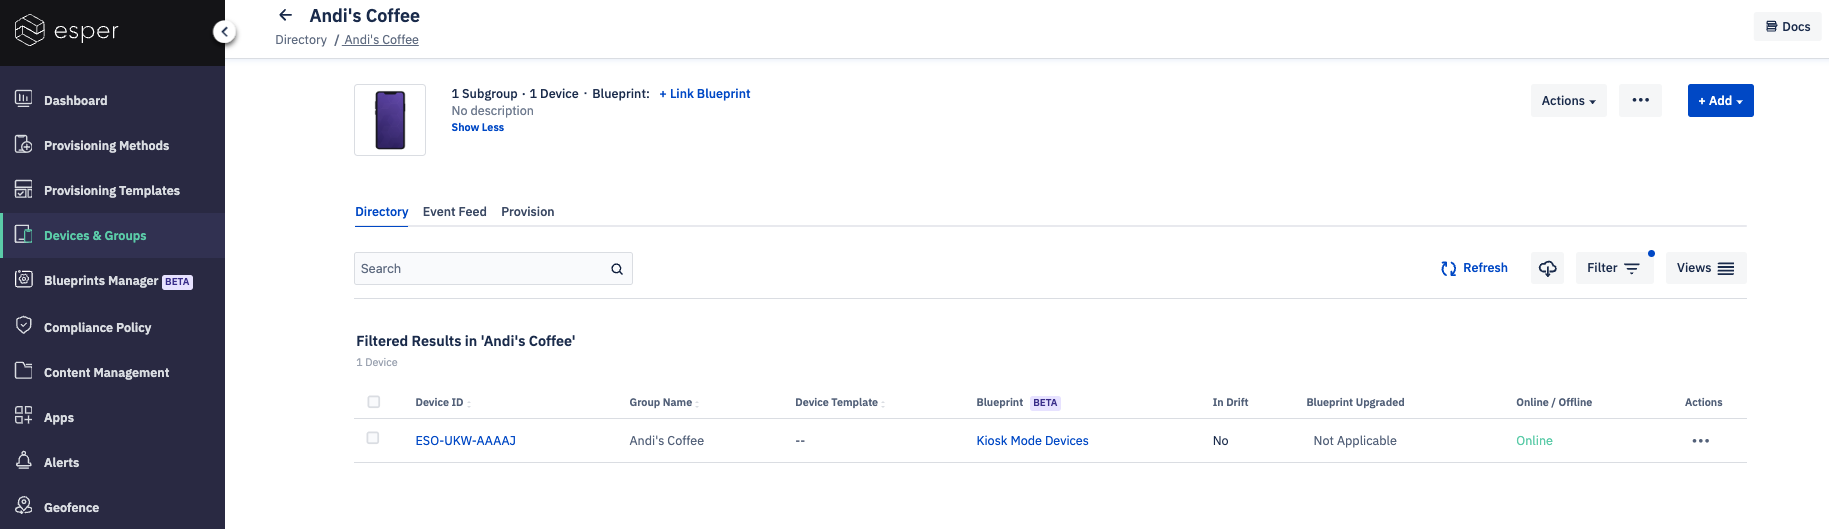This screenshot has width=1829, height=529.
Task: Click the Geofence icon
Action: pyautogui.click(x=23, y=506)
